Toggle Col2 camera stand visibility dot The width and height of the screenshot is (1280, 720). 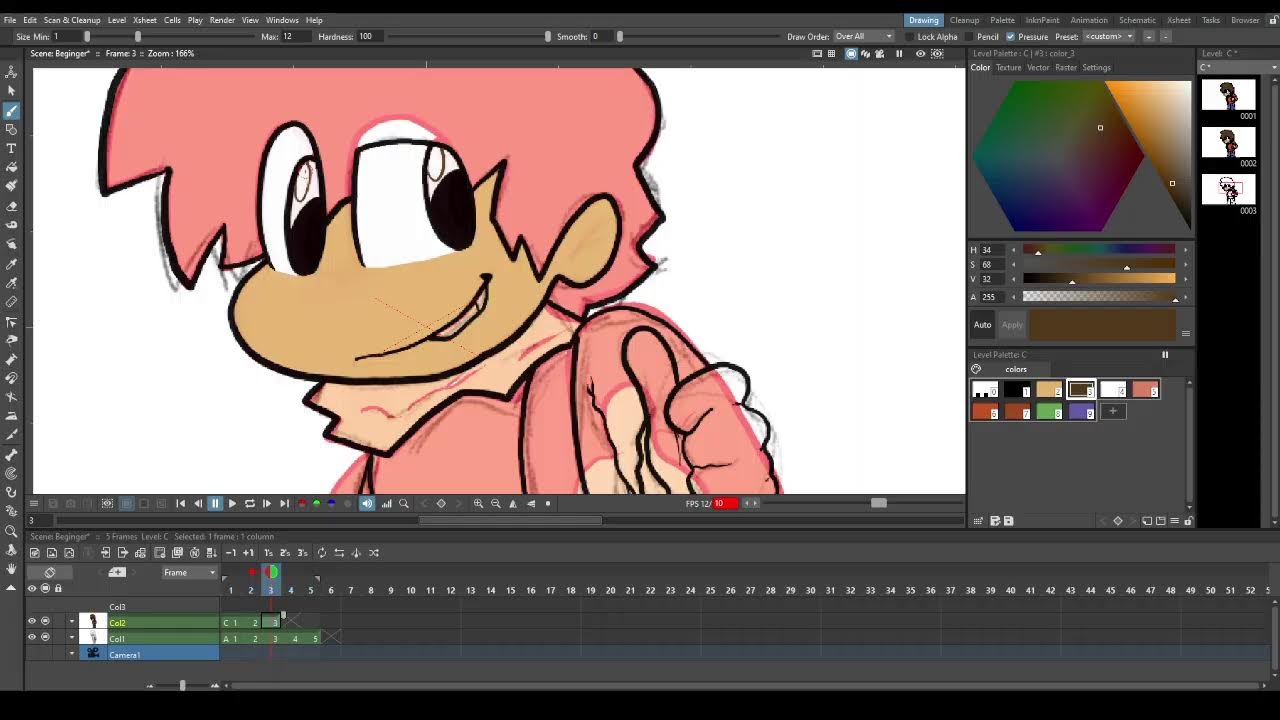point(45,622)
